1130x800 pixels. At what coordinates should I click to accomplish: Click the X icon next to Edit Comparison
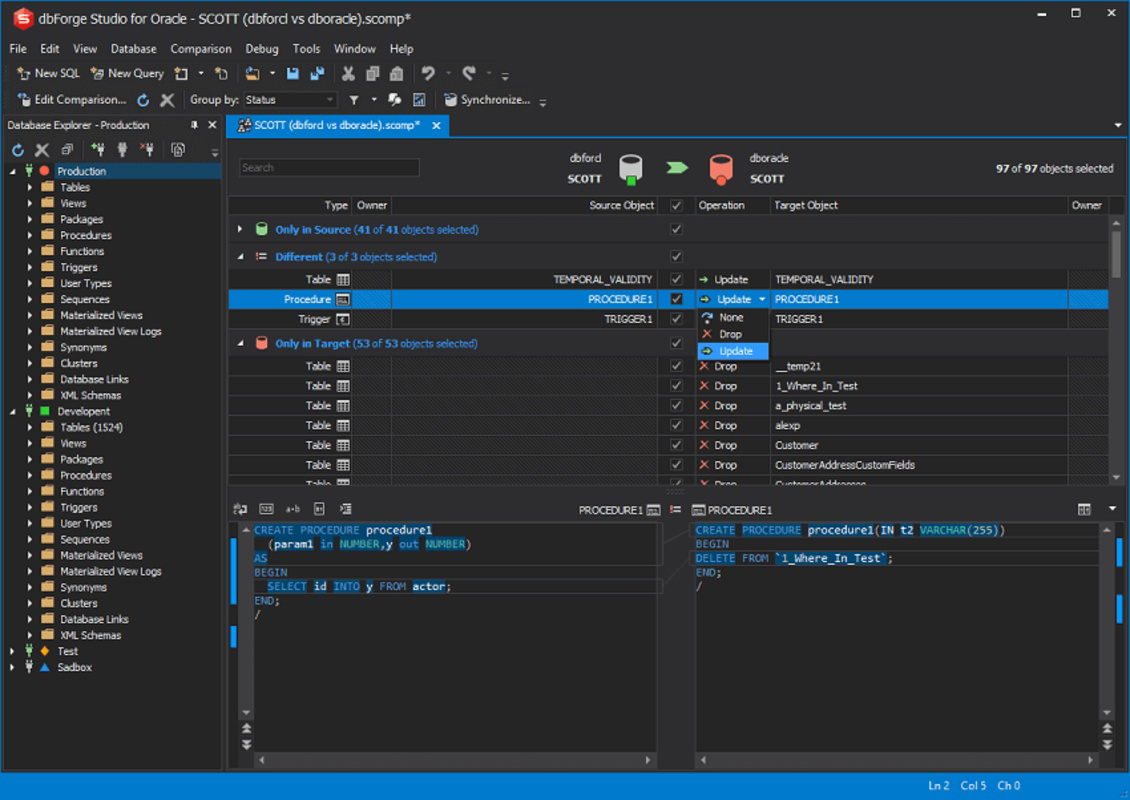click(167, 100)
